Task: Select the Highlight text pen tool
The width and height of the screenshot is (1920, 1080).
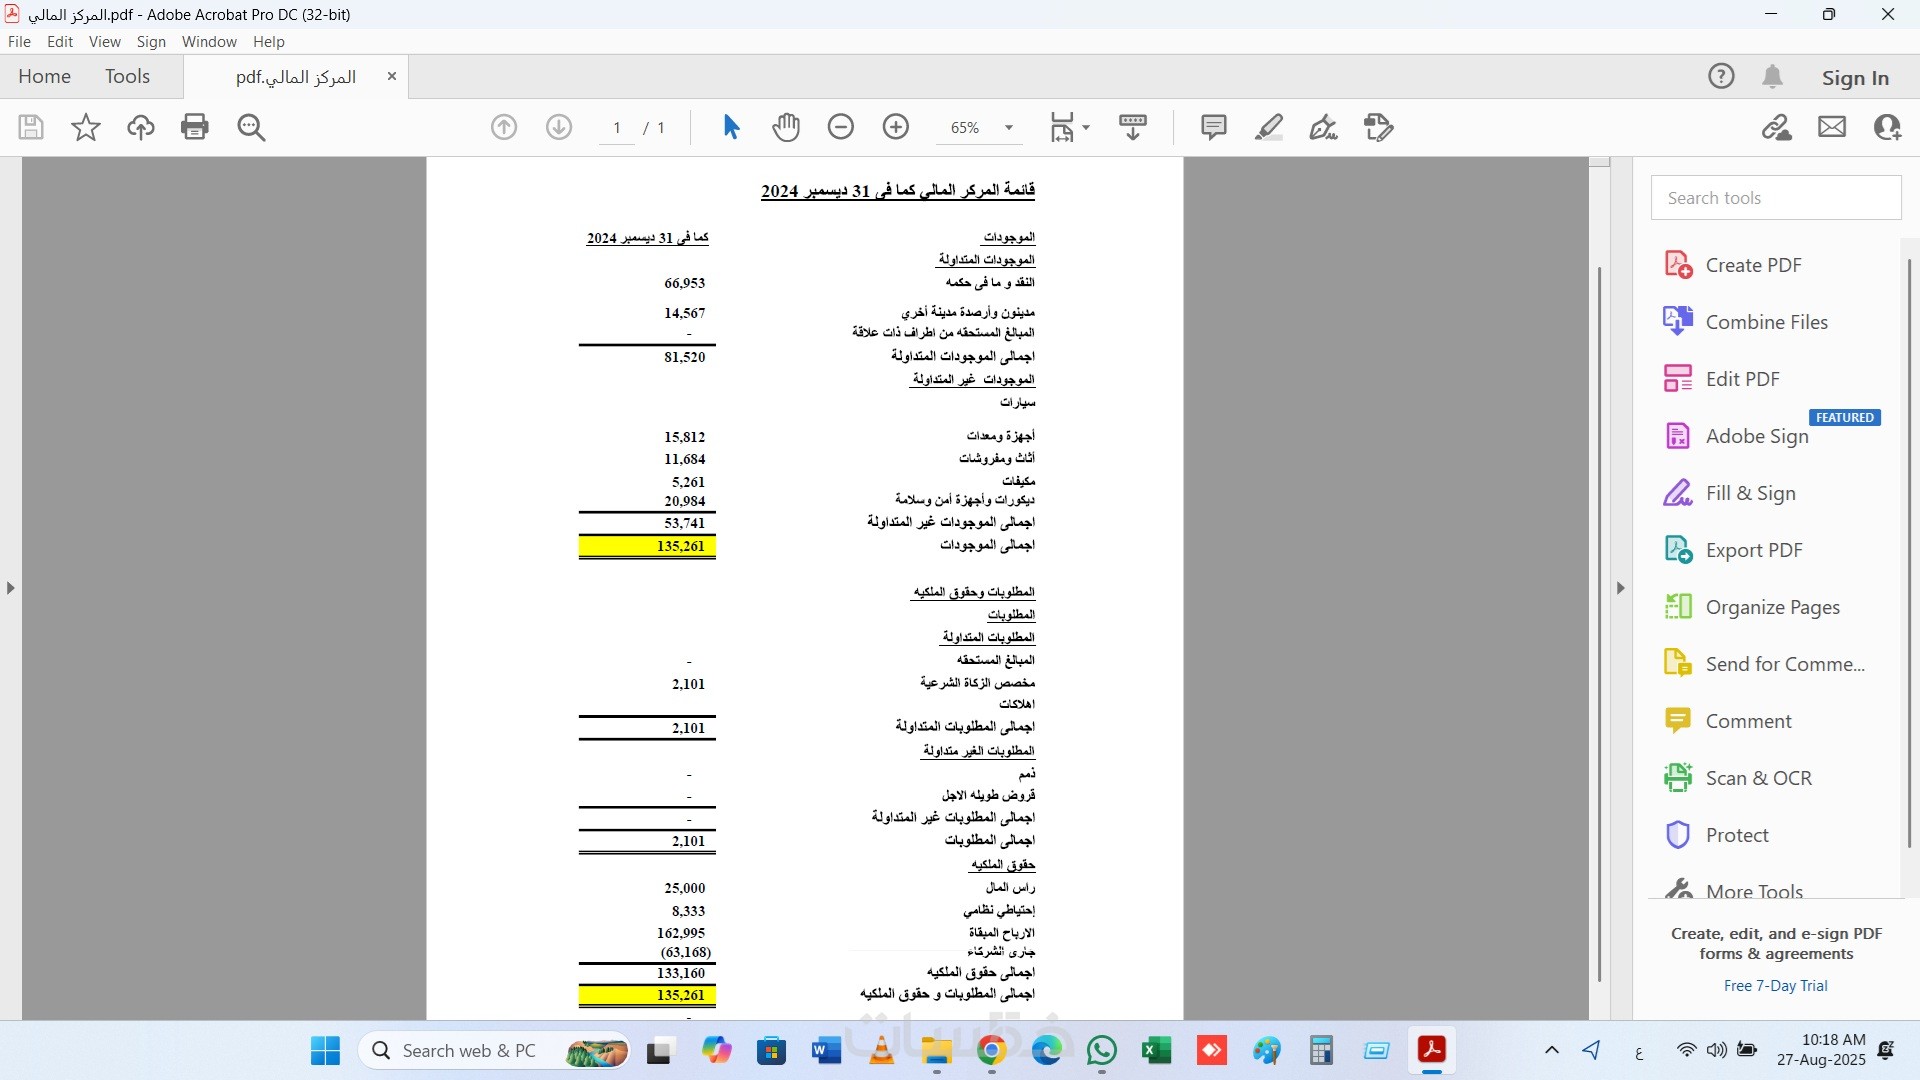Action: (1269, 127)
